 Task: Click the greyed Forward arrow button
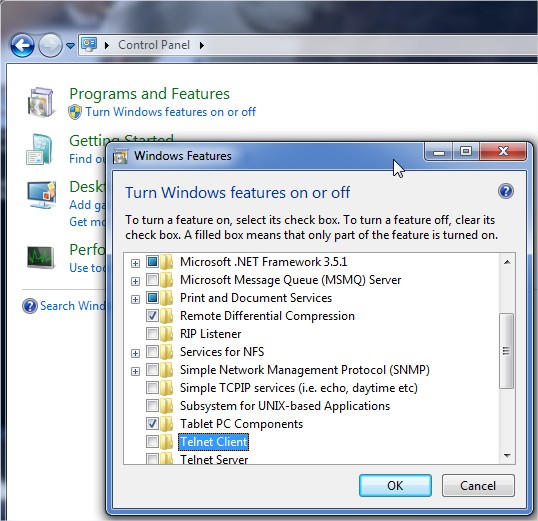tap(50, 45)
